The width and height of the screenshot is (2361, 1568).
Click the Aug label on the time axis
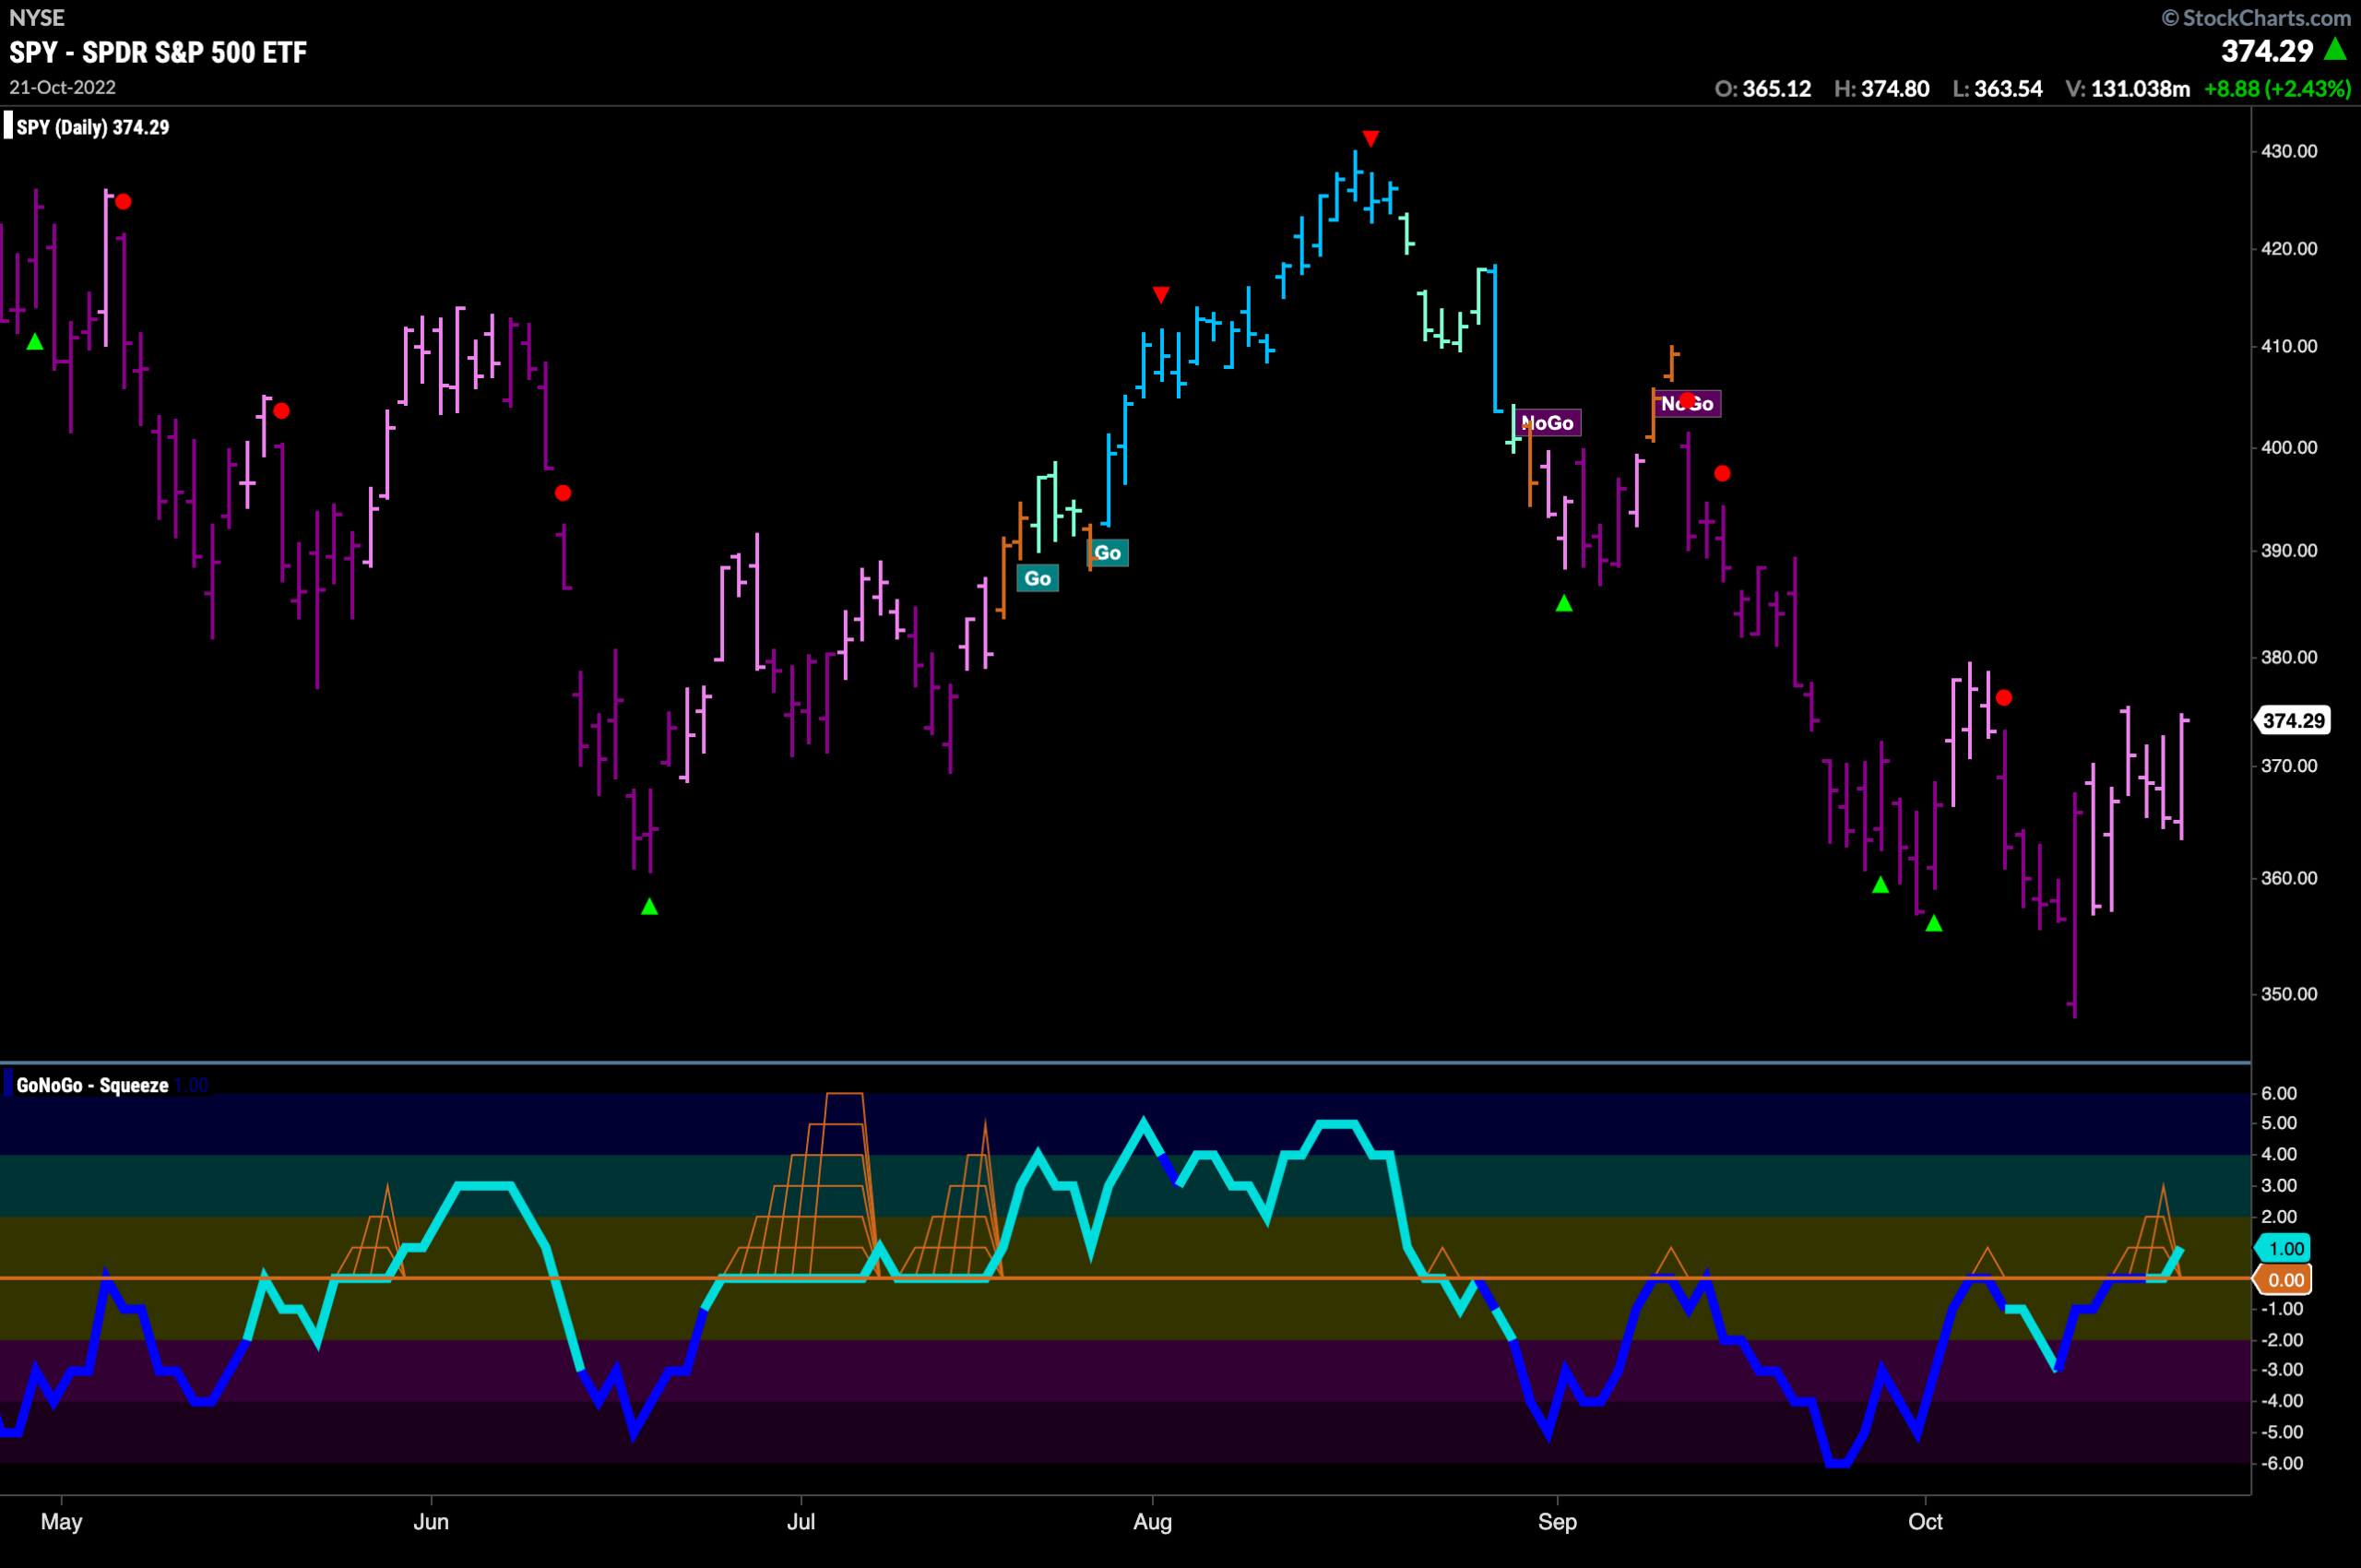point(1152,1522)
